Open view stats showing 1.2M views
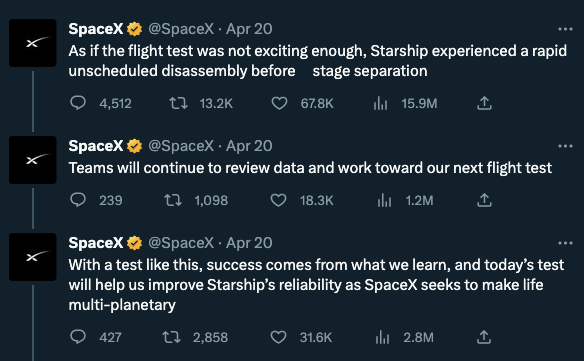Viewport: 584px width, 361px height. (x=384, y=200)
